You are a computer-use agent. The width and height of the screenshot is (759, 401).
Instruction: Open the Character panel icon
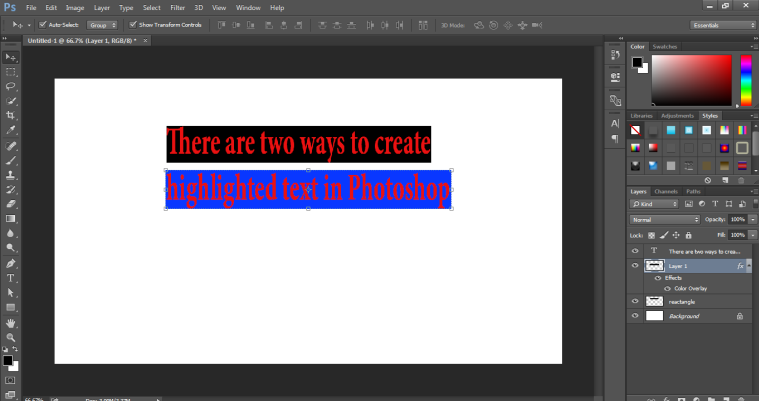615,123
